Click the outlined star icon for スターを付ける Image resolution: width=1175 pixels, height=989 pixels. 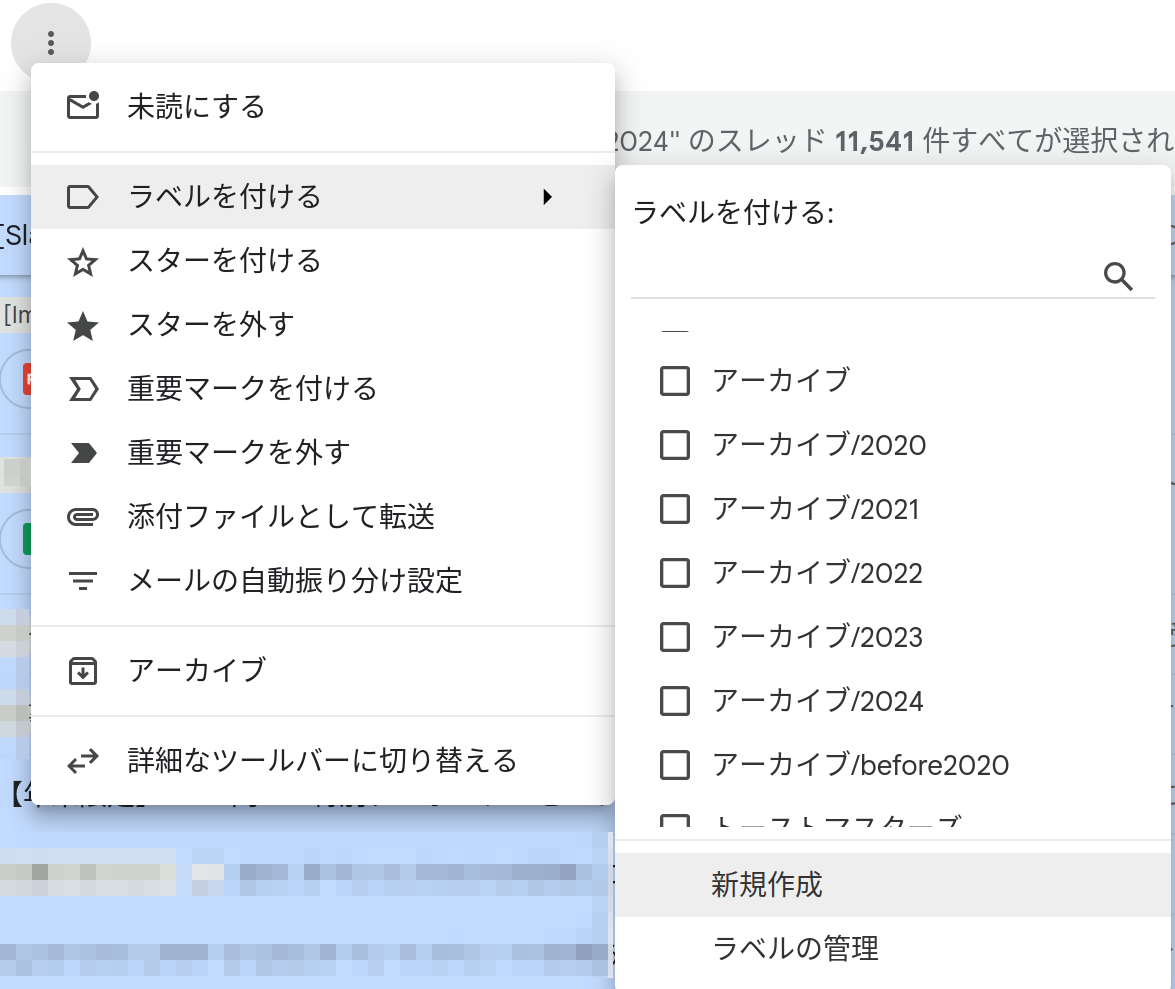click(x=82, y=262)
